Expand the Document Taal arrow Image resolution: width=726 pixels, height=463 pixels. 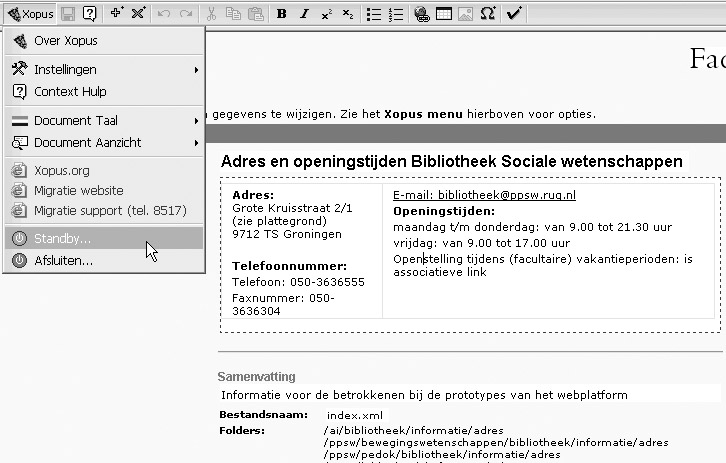pyautogui.click(x=196, y=121)
